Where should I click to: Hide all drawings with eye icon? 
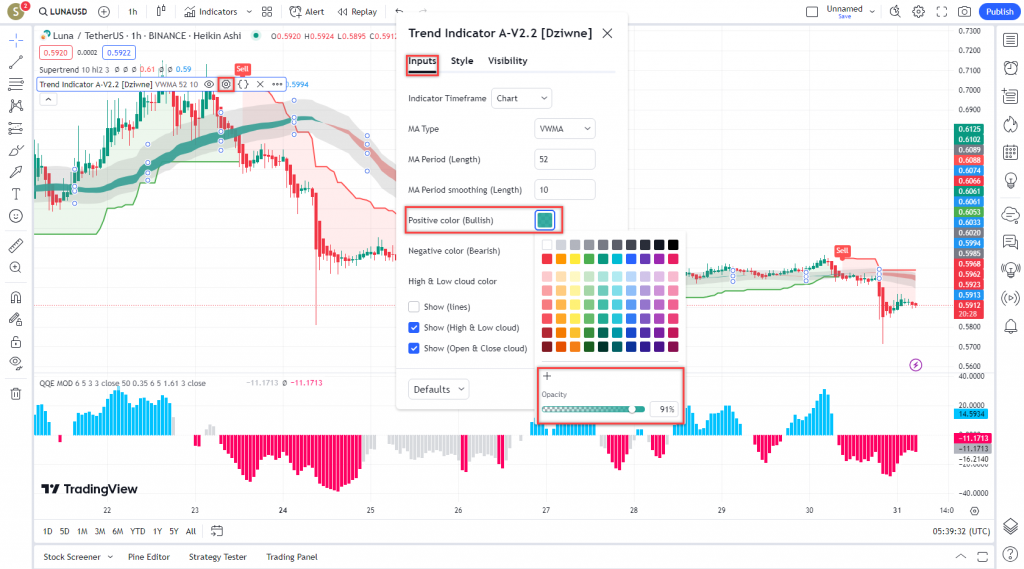(x=16, y=363)
